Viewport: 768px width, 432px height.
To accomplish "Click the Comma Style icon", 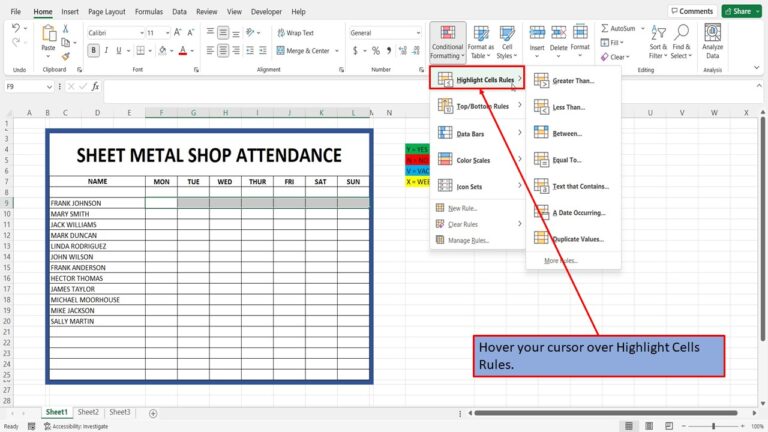I will pos(389,50).
